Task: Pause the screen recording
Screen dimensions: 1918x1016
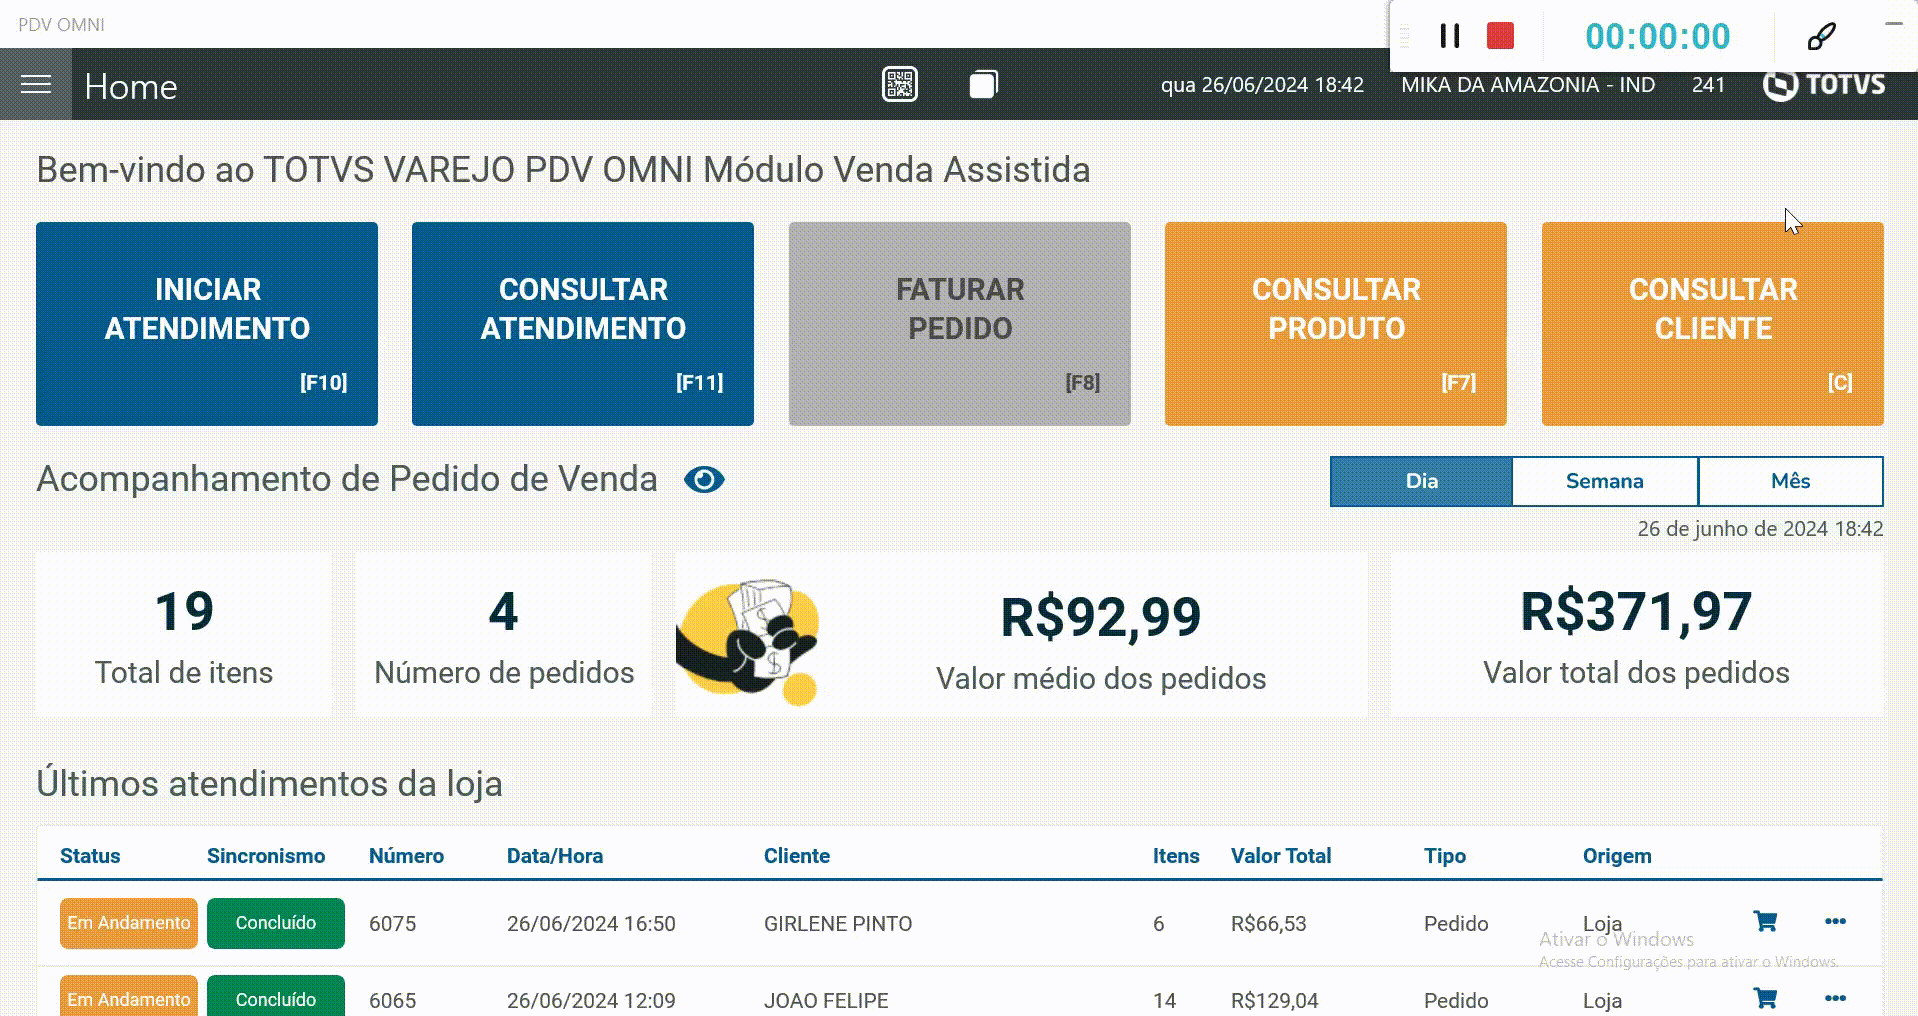Action: click(1449, 37)
